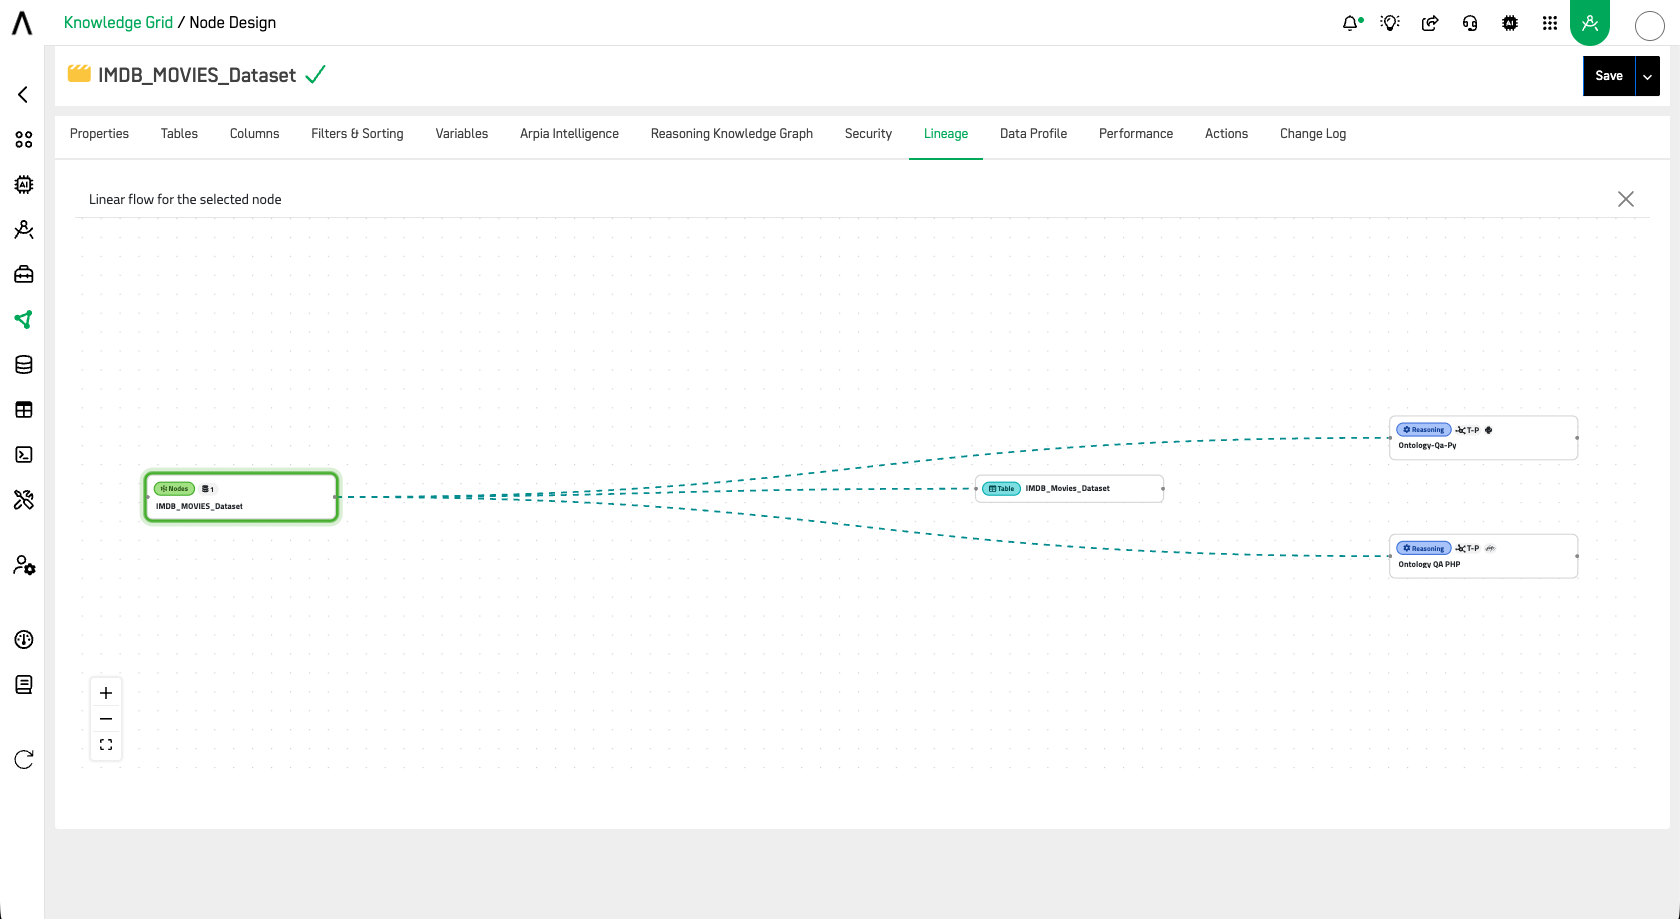Click the IMDB_MOVIES_Dataset page title
The width and height of the screenshot is (1680, 919).
click(197, 76)
